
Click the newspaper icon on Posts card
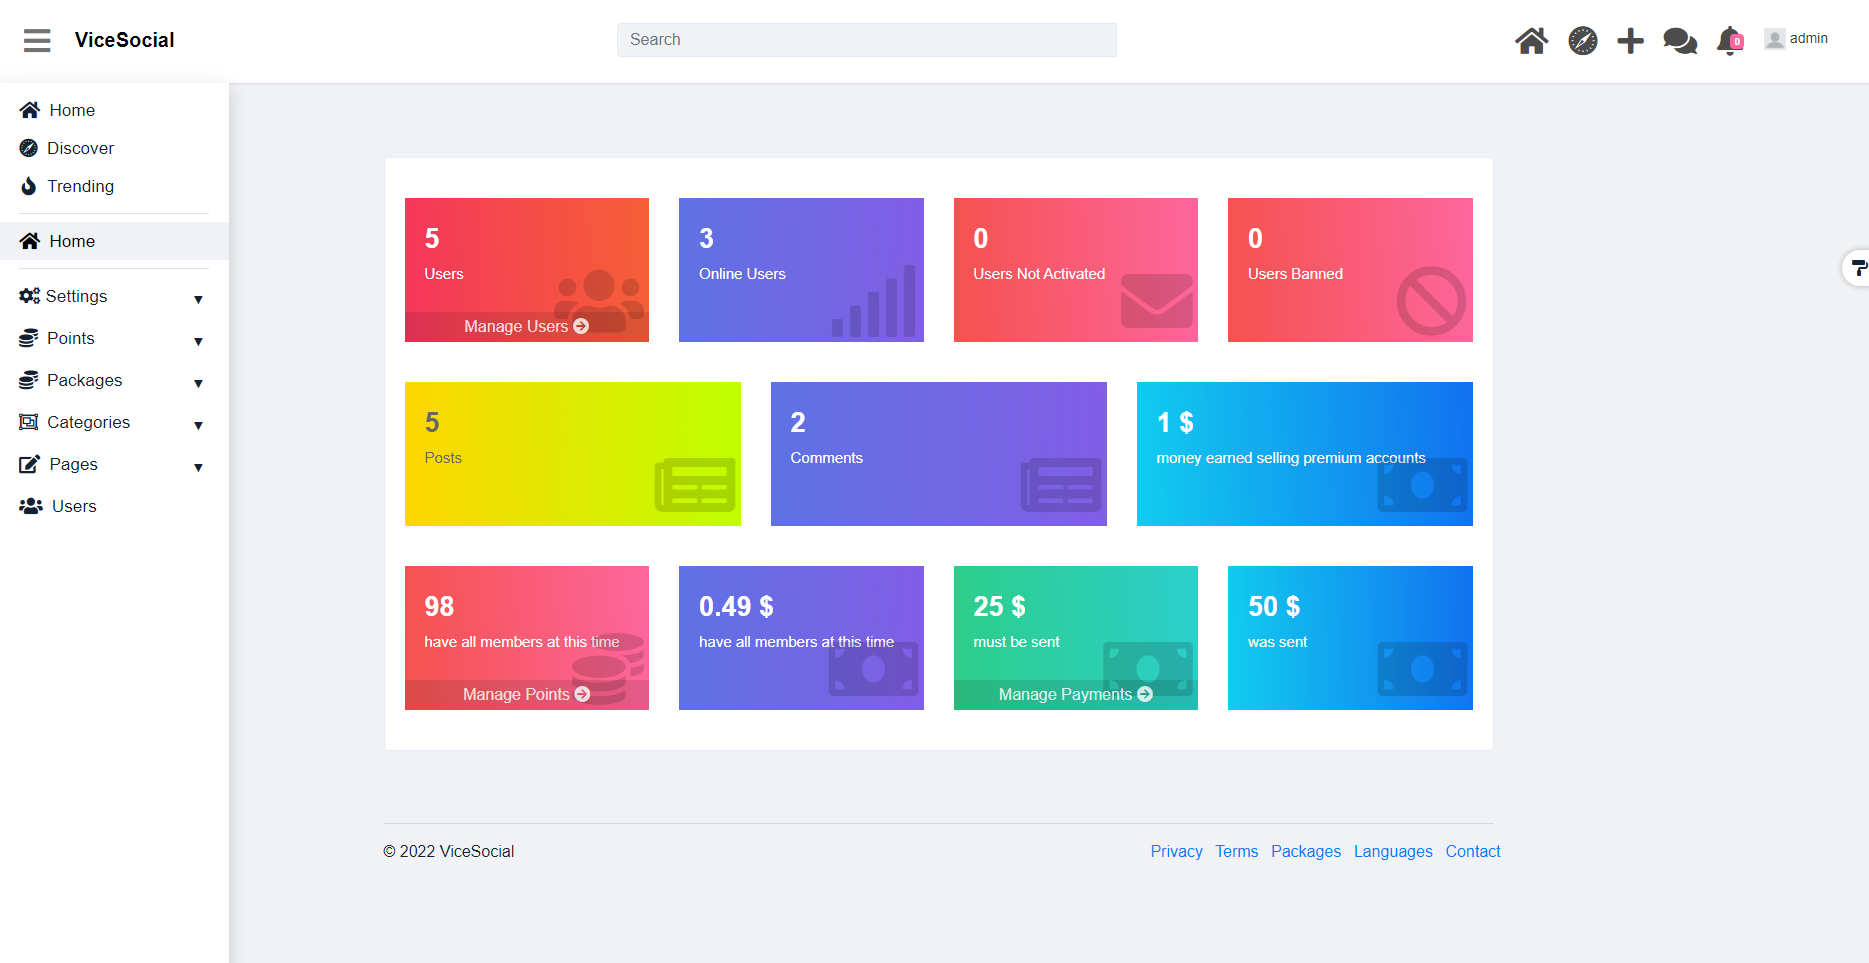click(x=695, y=485)
